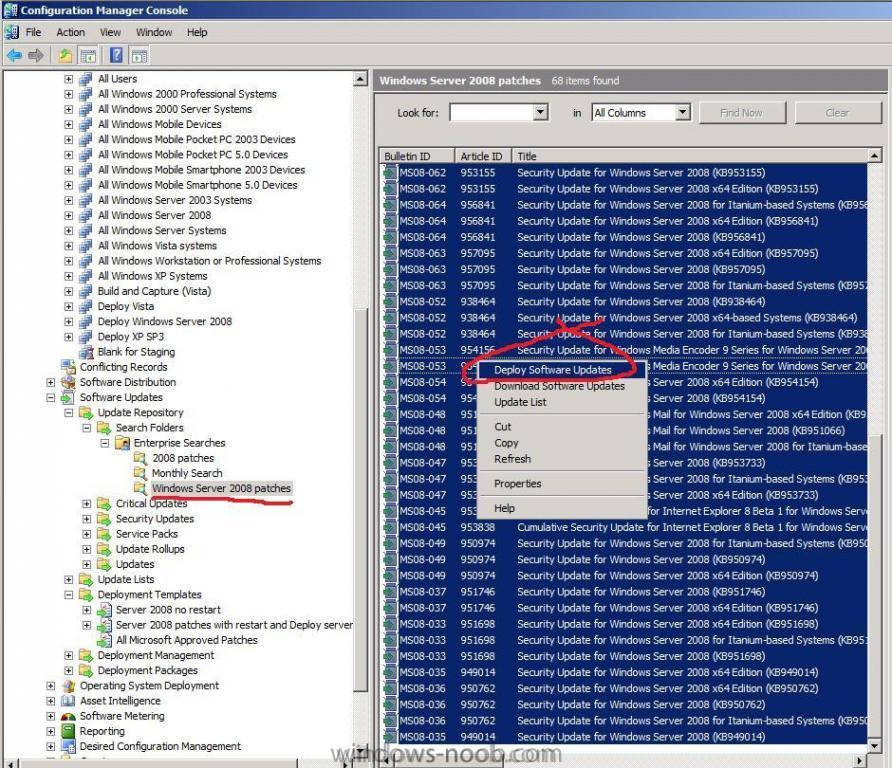Click the tree pane scroll up arrow
Screen dimensions: 892x768
click(x=360, y=79)
